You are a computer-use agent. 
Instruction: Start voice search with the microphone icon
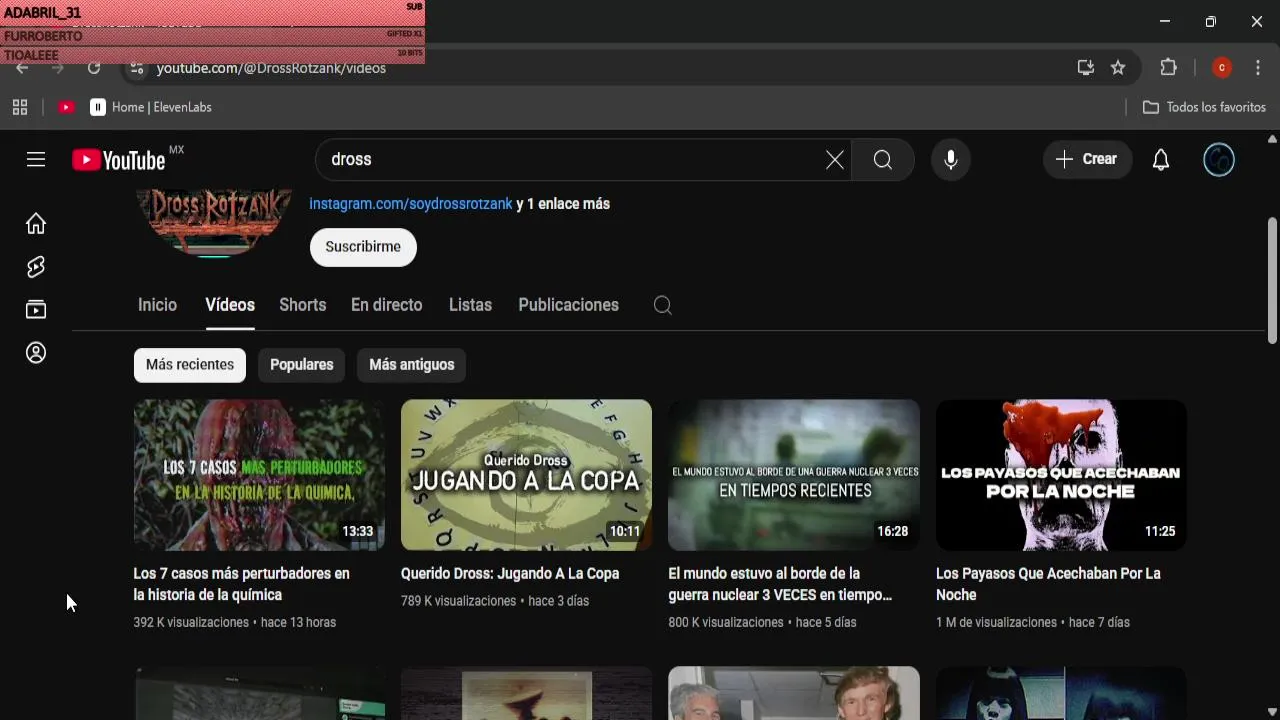(951, 160)
